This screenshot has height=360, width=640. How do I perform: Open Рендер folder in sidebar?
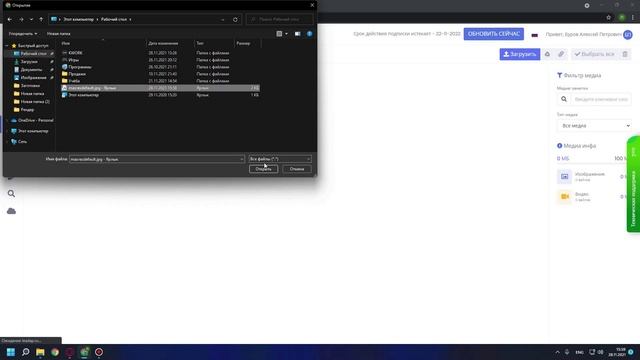coord(27,110)
